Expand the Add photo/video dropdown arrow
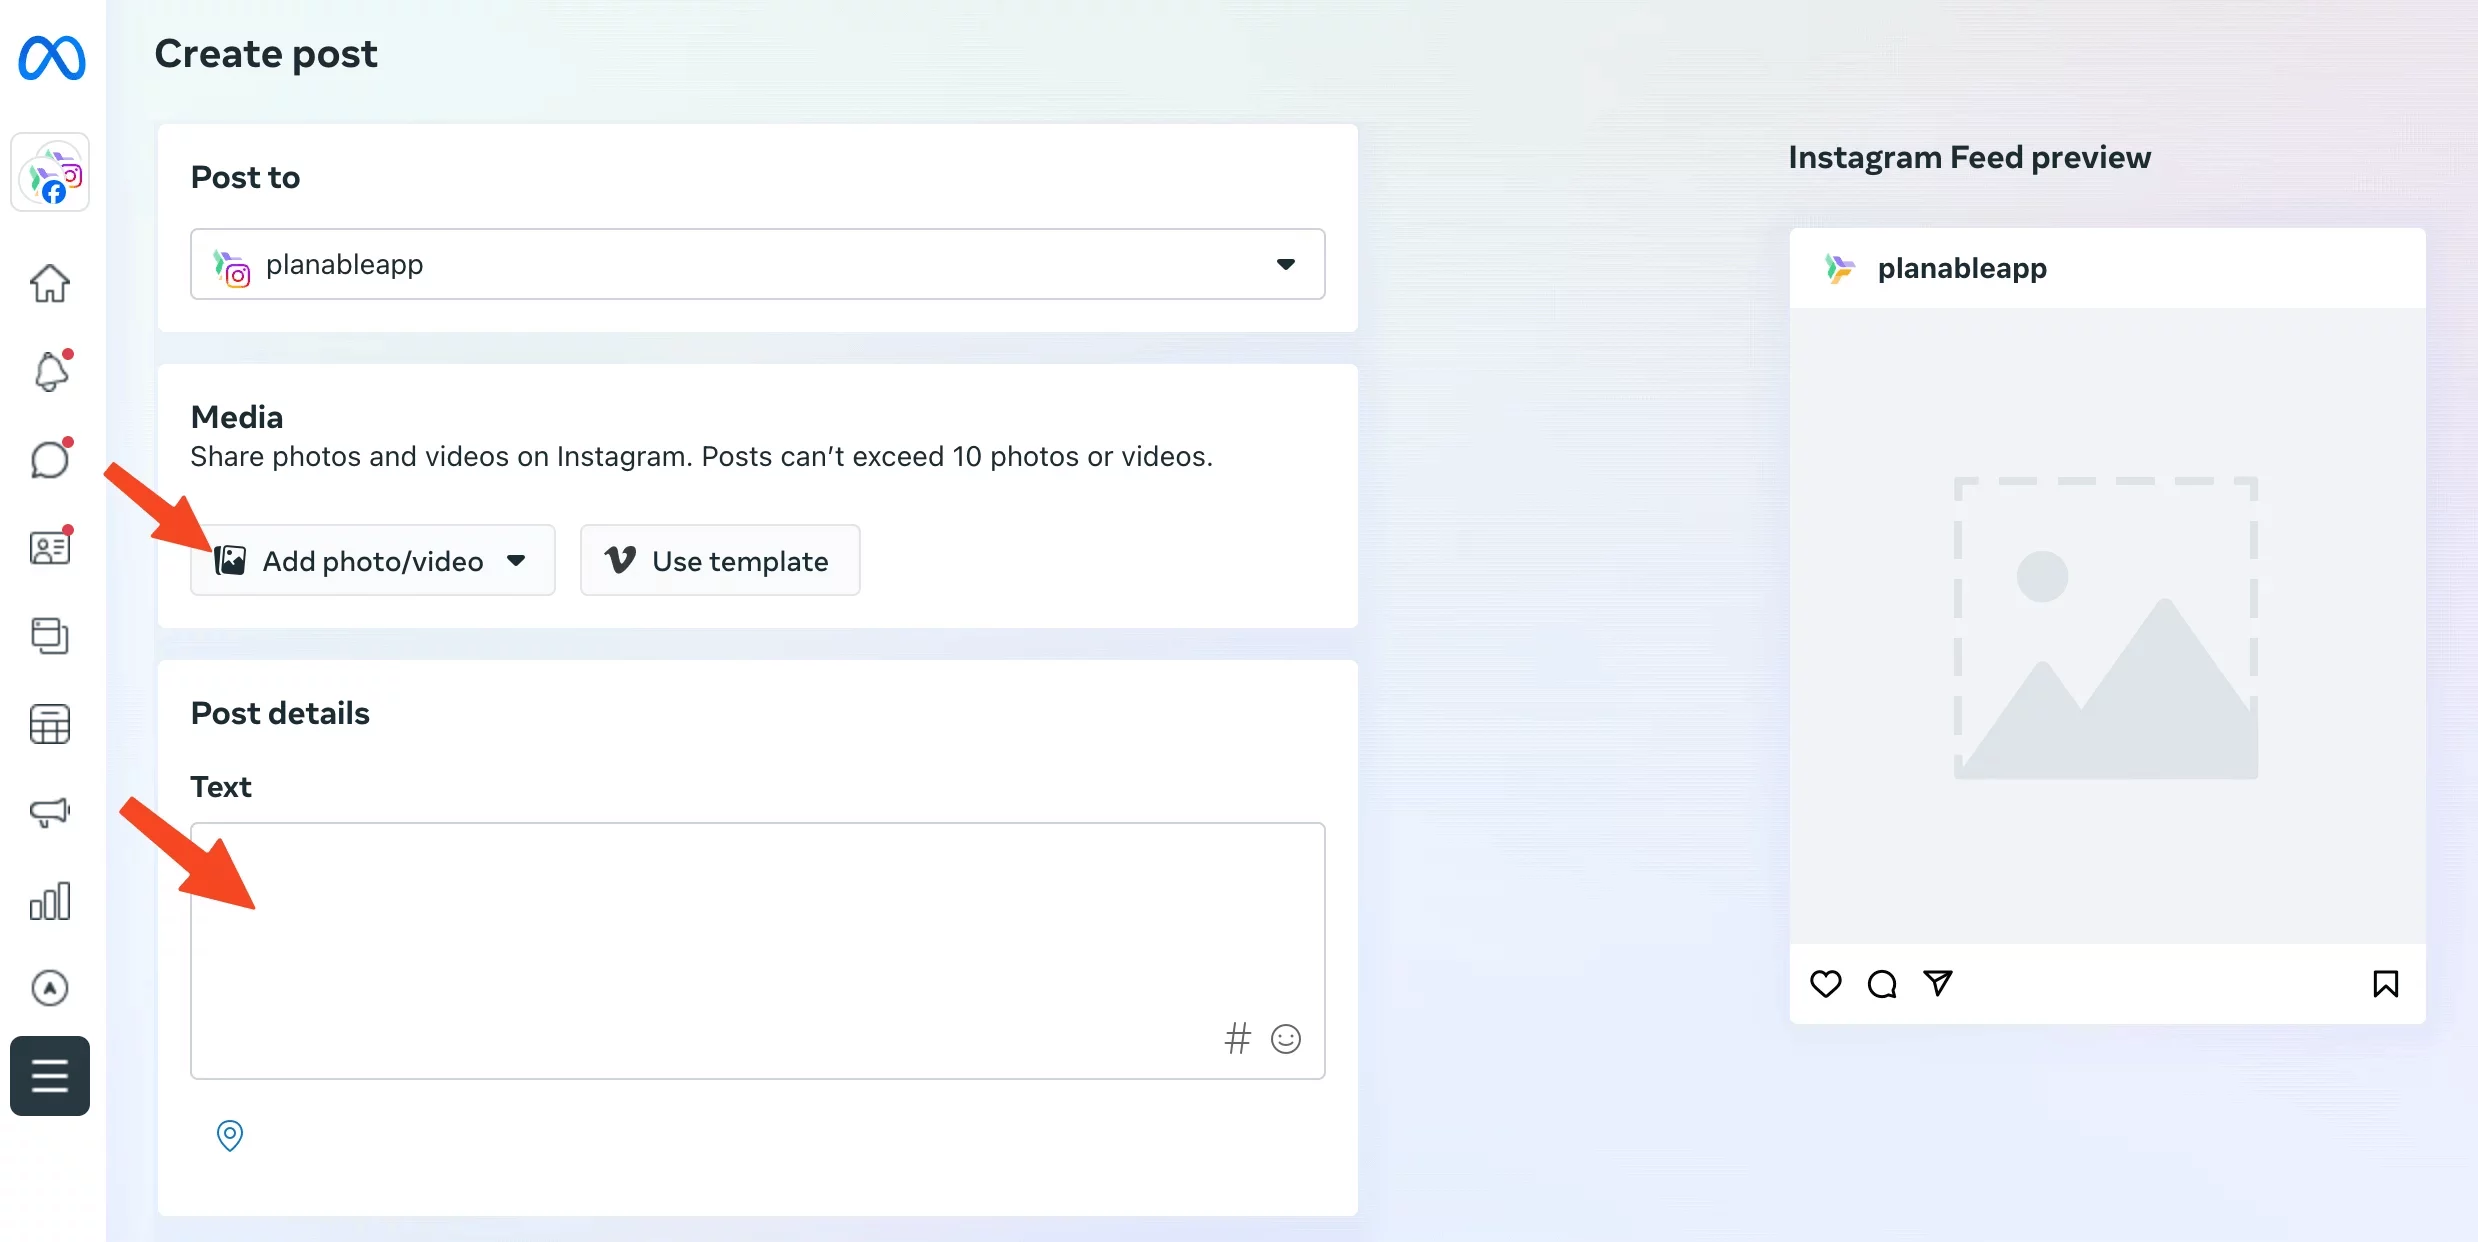The width and height of the screenshot is (2478, 1242). click(x=516, y=561)
